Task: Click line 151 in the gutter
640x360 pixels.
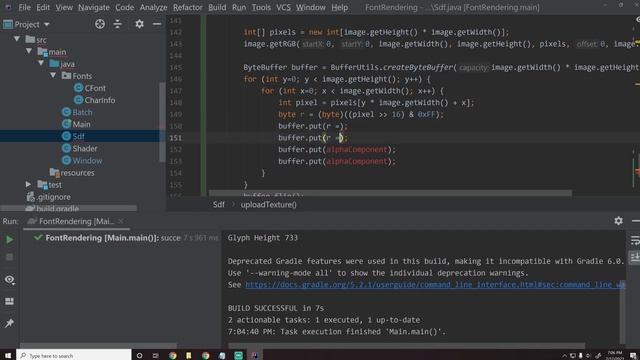Action: pyautogui.click(x=176, y=138)
